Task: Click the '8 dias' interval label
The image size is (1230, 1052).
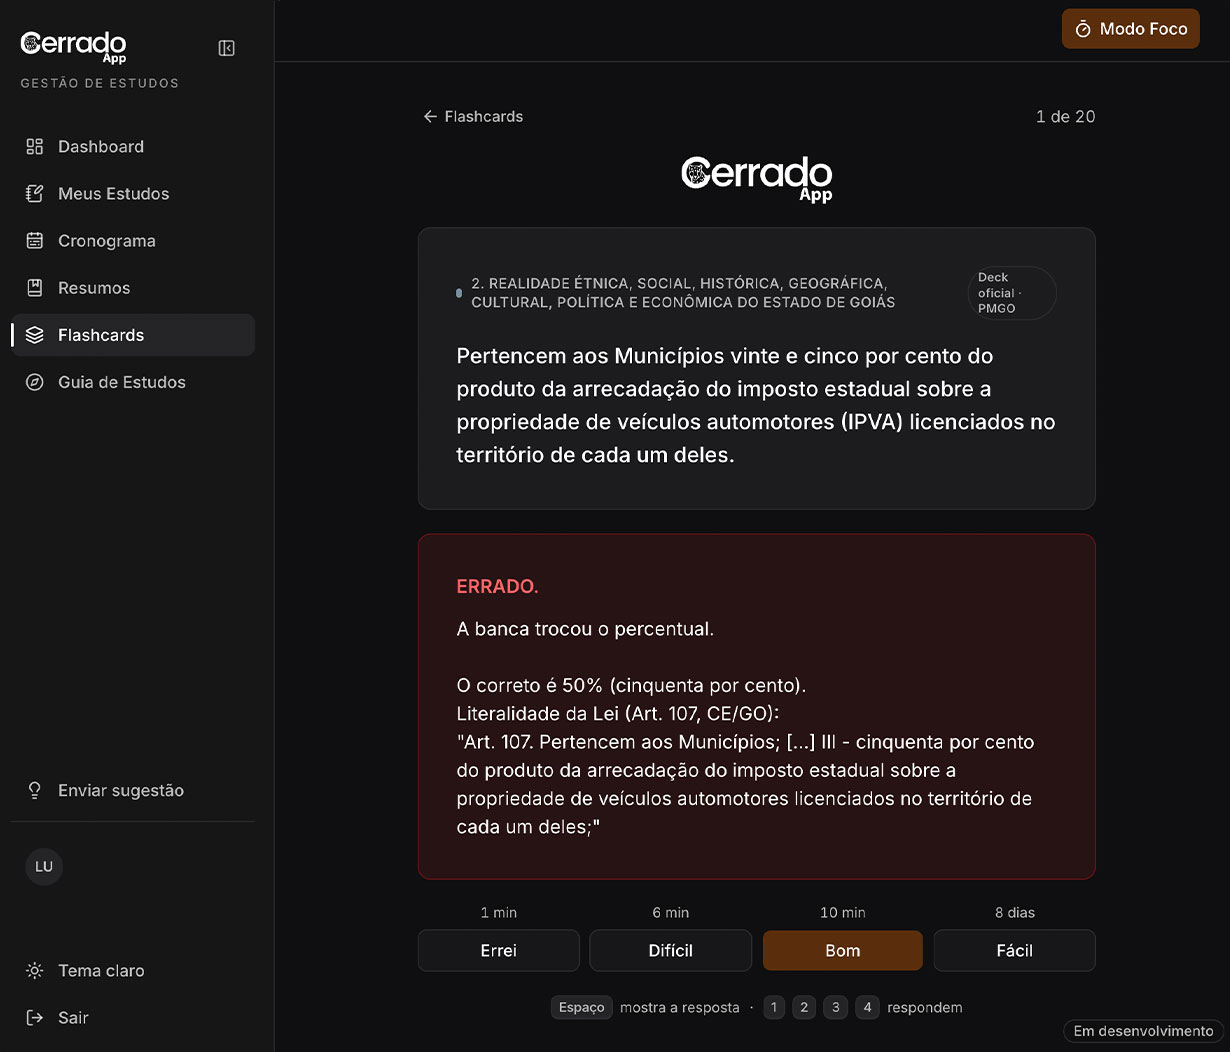Action: pyautogui.click(x=1014, y=913)
